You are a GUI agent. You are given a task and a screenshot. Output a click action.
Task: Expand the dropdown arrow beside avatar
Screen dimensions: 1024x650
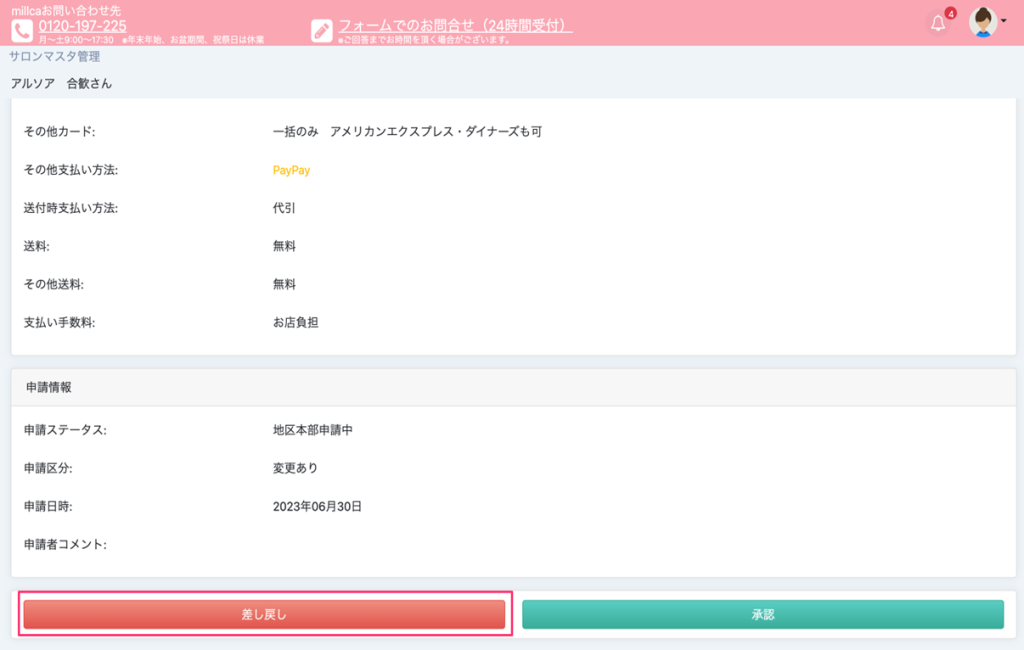pyautogui.click(x=1003, y=22)
